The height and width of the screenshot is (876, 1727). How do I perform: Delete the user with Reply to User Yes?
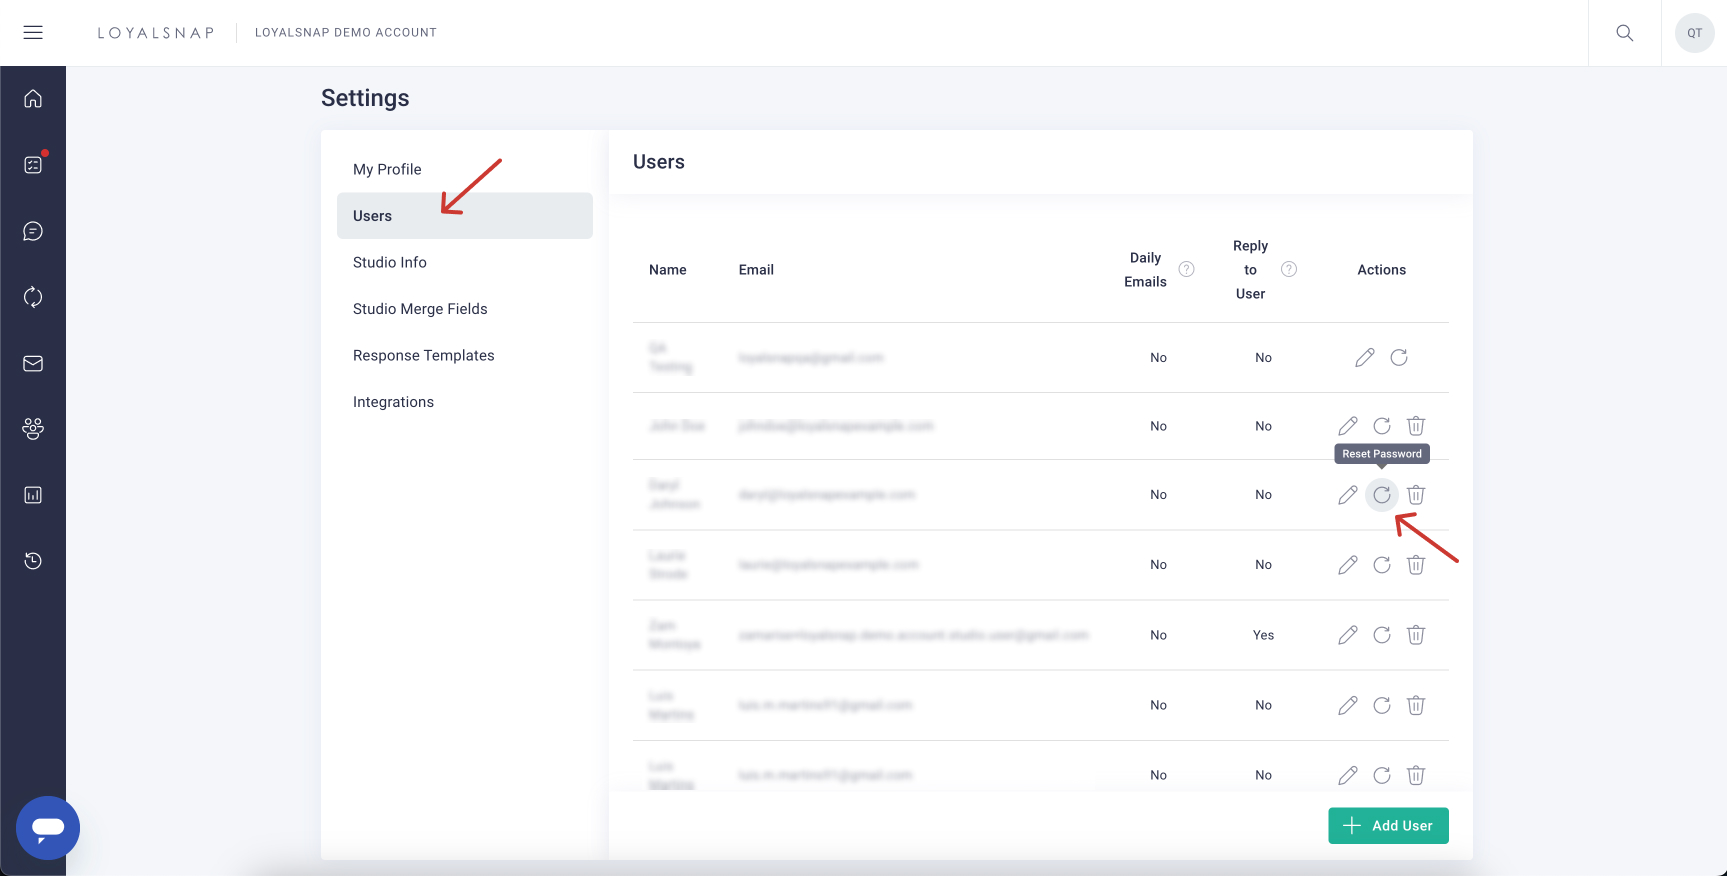[x=1415, y=635]
